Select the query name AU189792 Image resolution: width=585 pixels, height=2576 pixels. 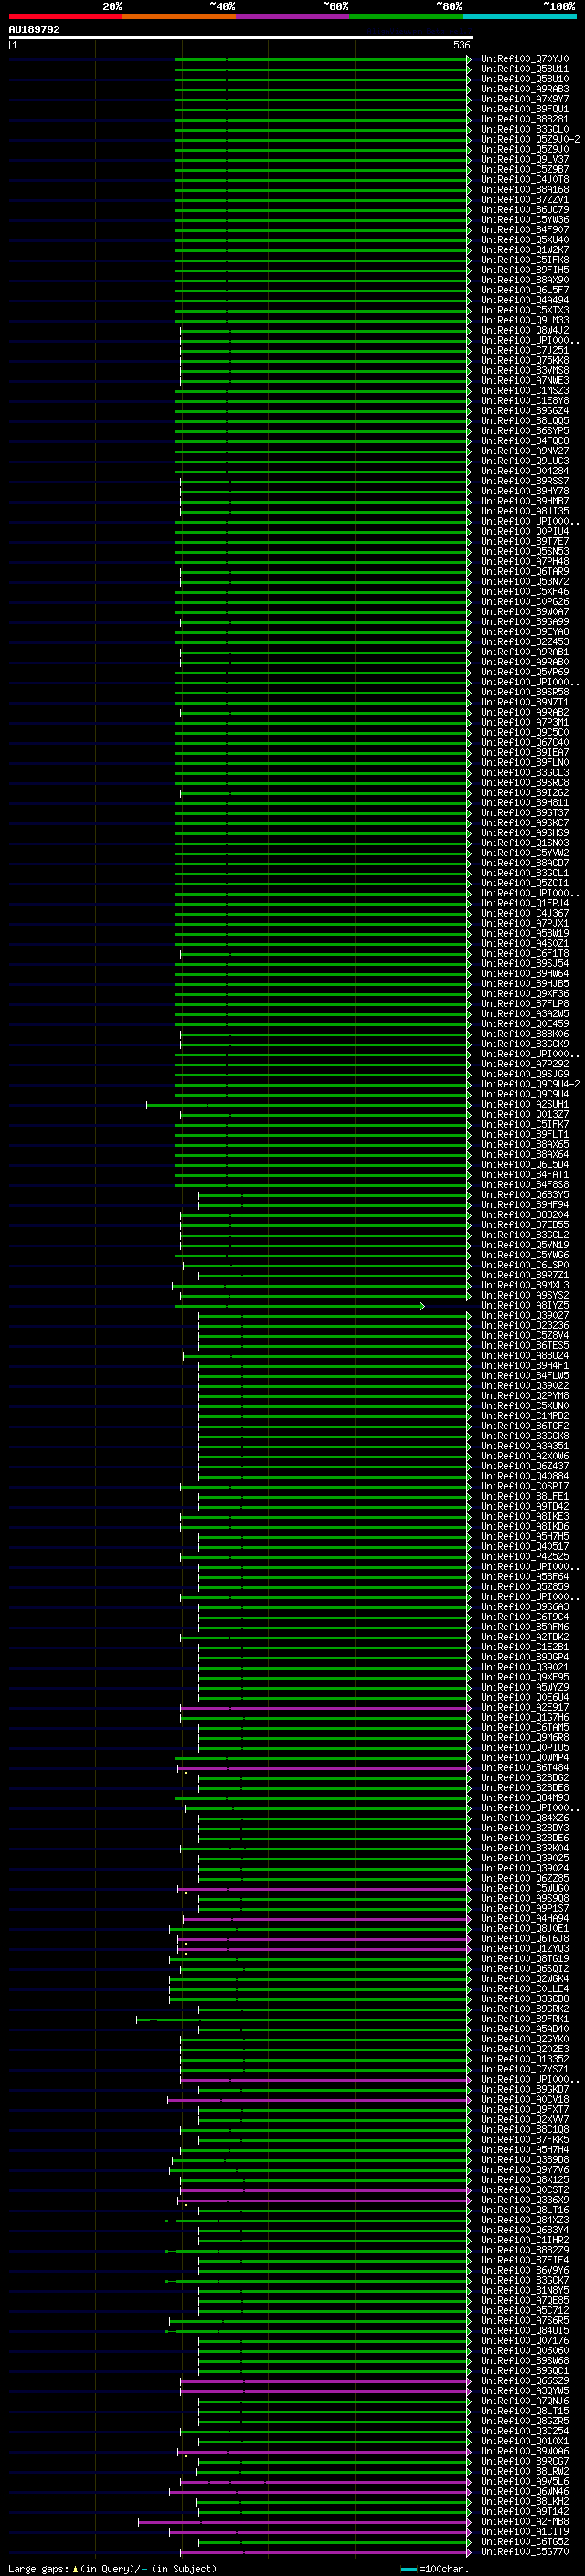click(34, 30)
